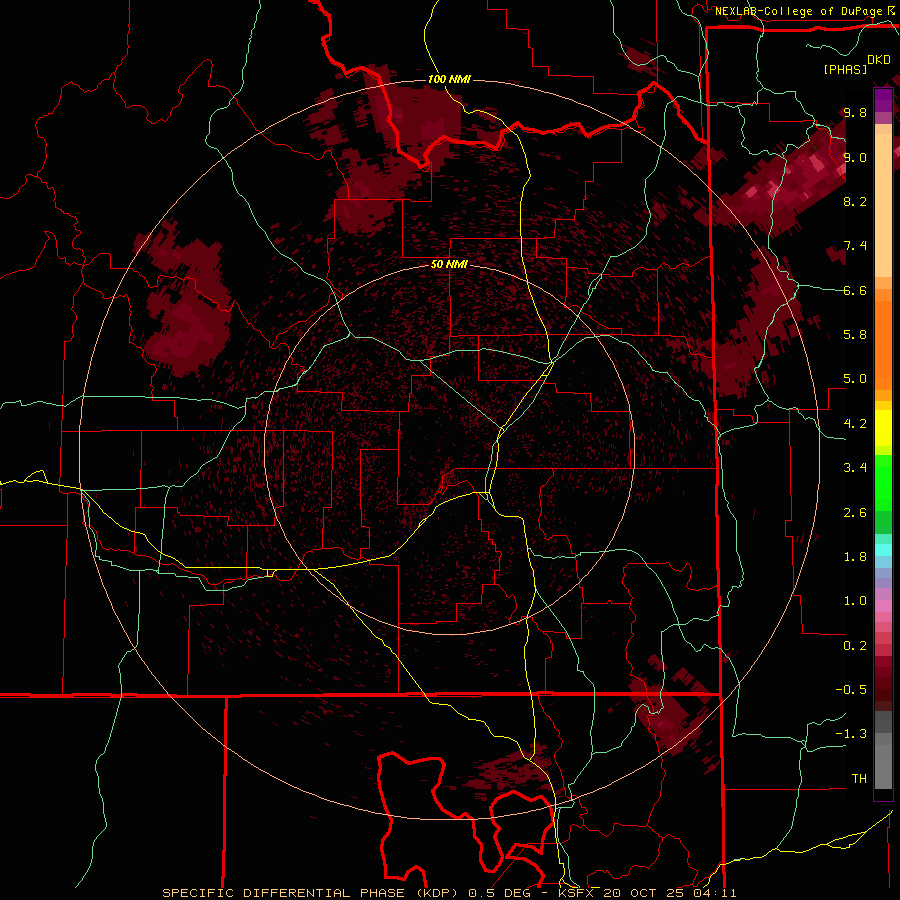Image resolution: width=900 pixels, height=900 pixels.
Task: Click the NEXLAB-College of DuPage credit text
Action: click(798, 11)
